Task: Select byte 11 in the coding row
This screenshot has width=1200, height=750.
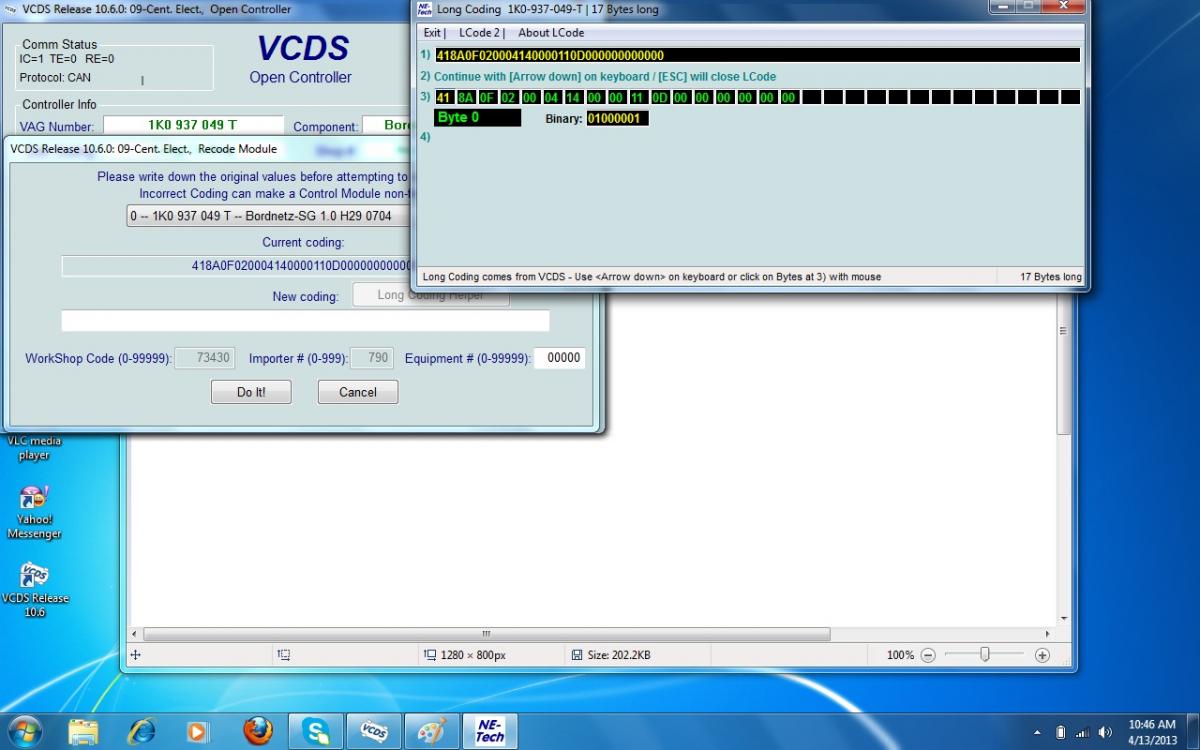Action: (638, 97)
